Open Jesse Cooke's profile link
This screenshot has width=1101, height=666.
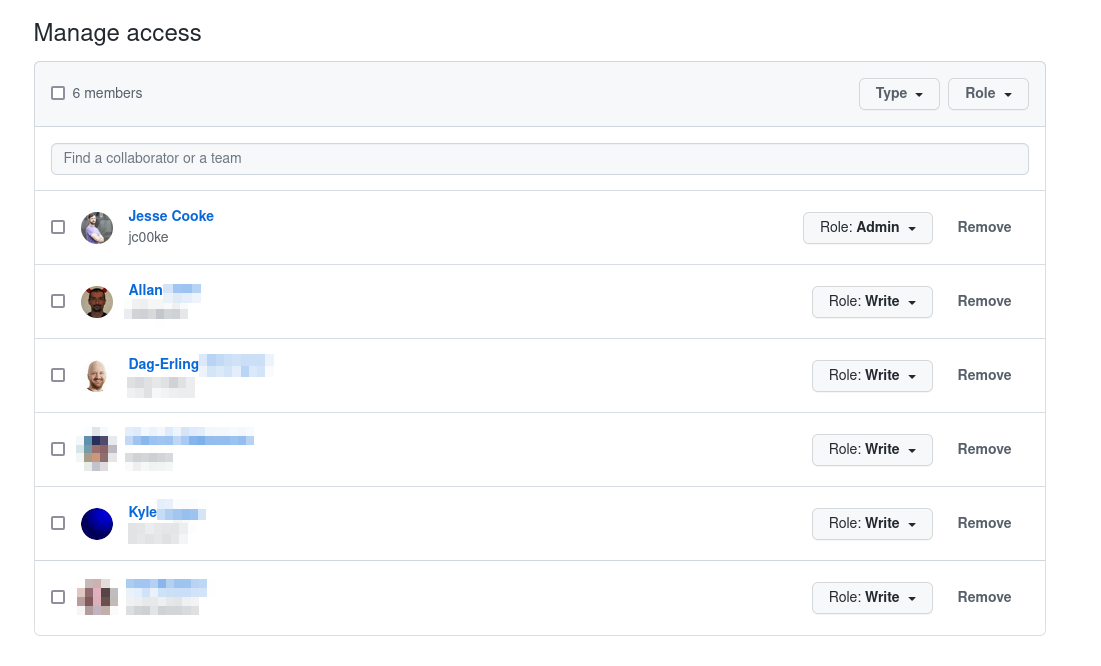point(170,216)
